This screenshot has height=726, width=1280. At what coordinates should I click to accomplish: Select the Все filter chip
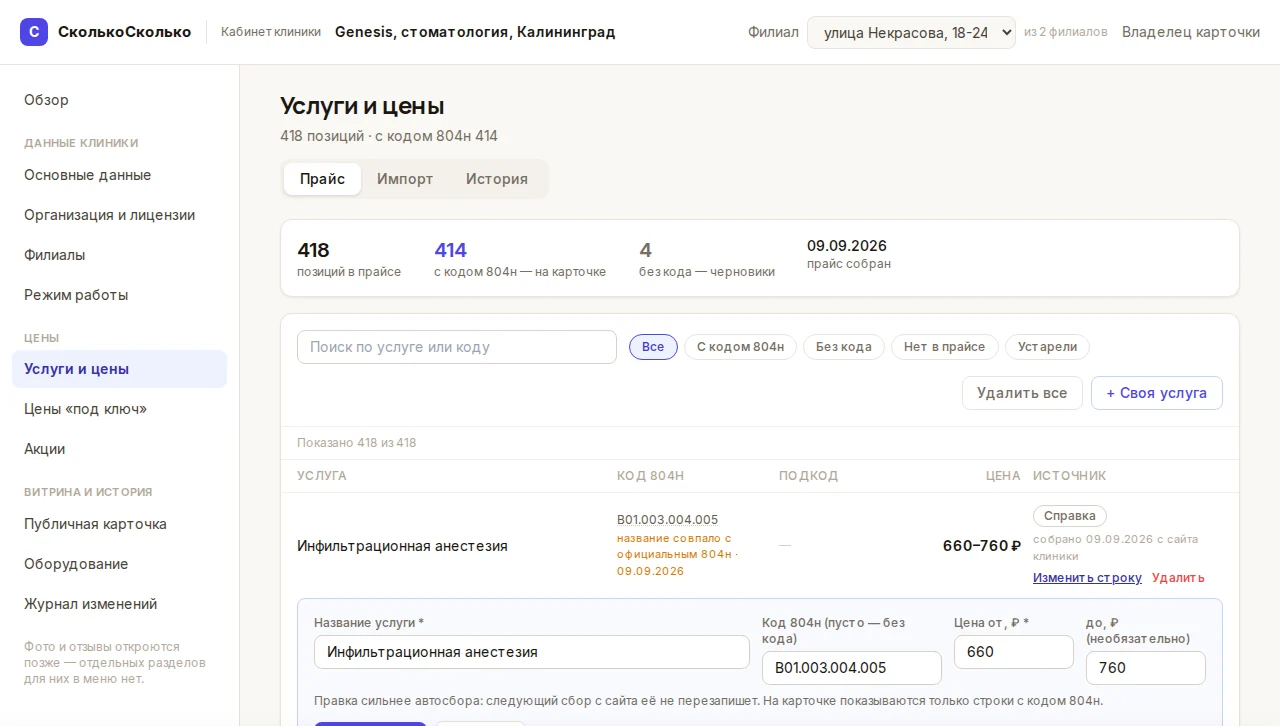click(x=653, y=347)
